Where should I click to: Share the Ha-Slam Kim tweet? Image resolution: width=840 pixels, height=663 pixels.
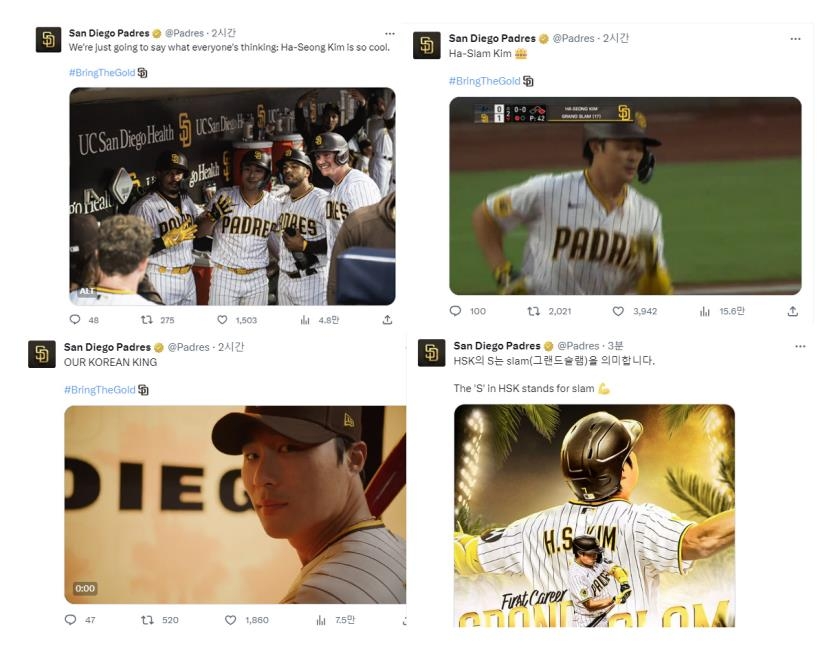793,311
